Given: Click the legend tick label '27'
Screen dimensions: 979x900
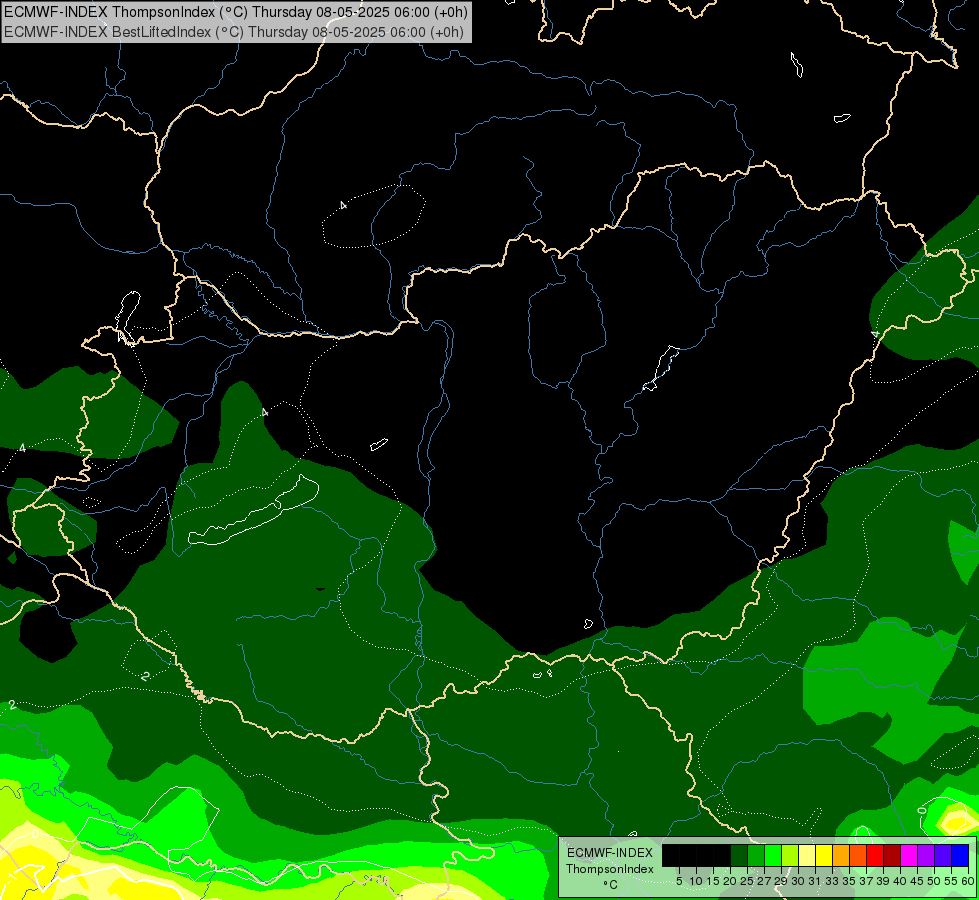Looking at the screenshot, I should [x=764, y=881].
